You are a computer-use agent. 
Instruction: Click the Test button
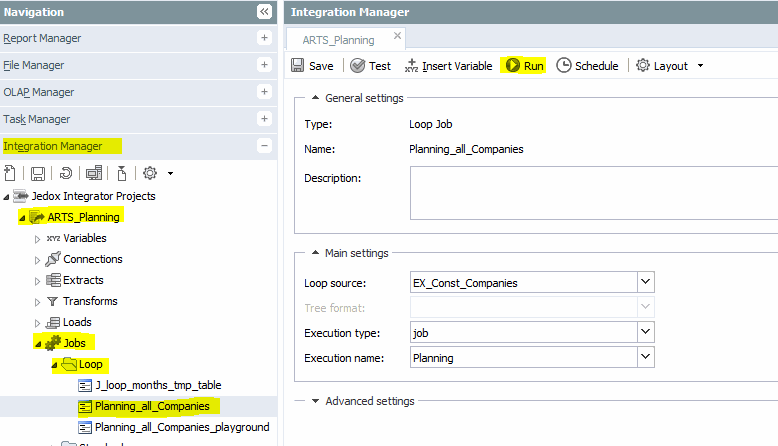point(370,65)
